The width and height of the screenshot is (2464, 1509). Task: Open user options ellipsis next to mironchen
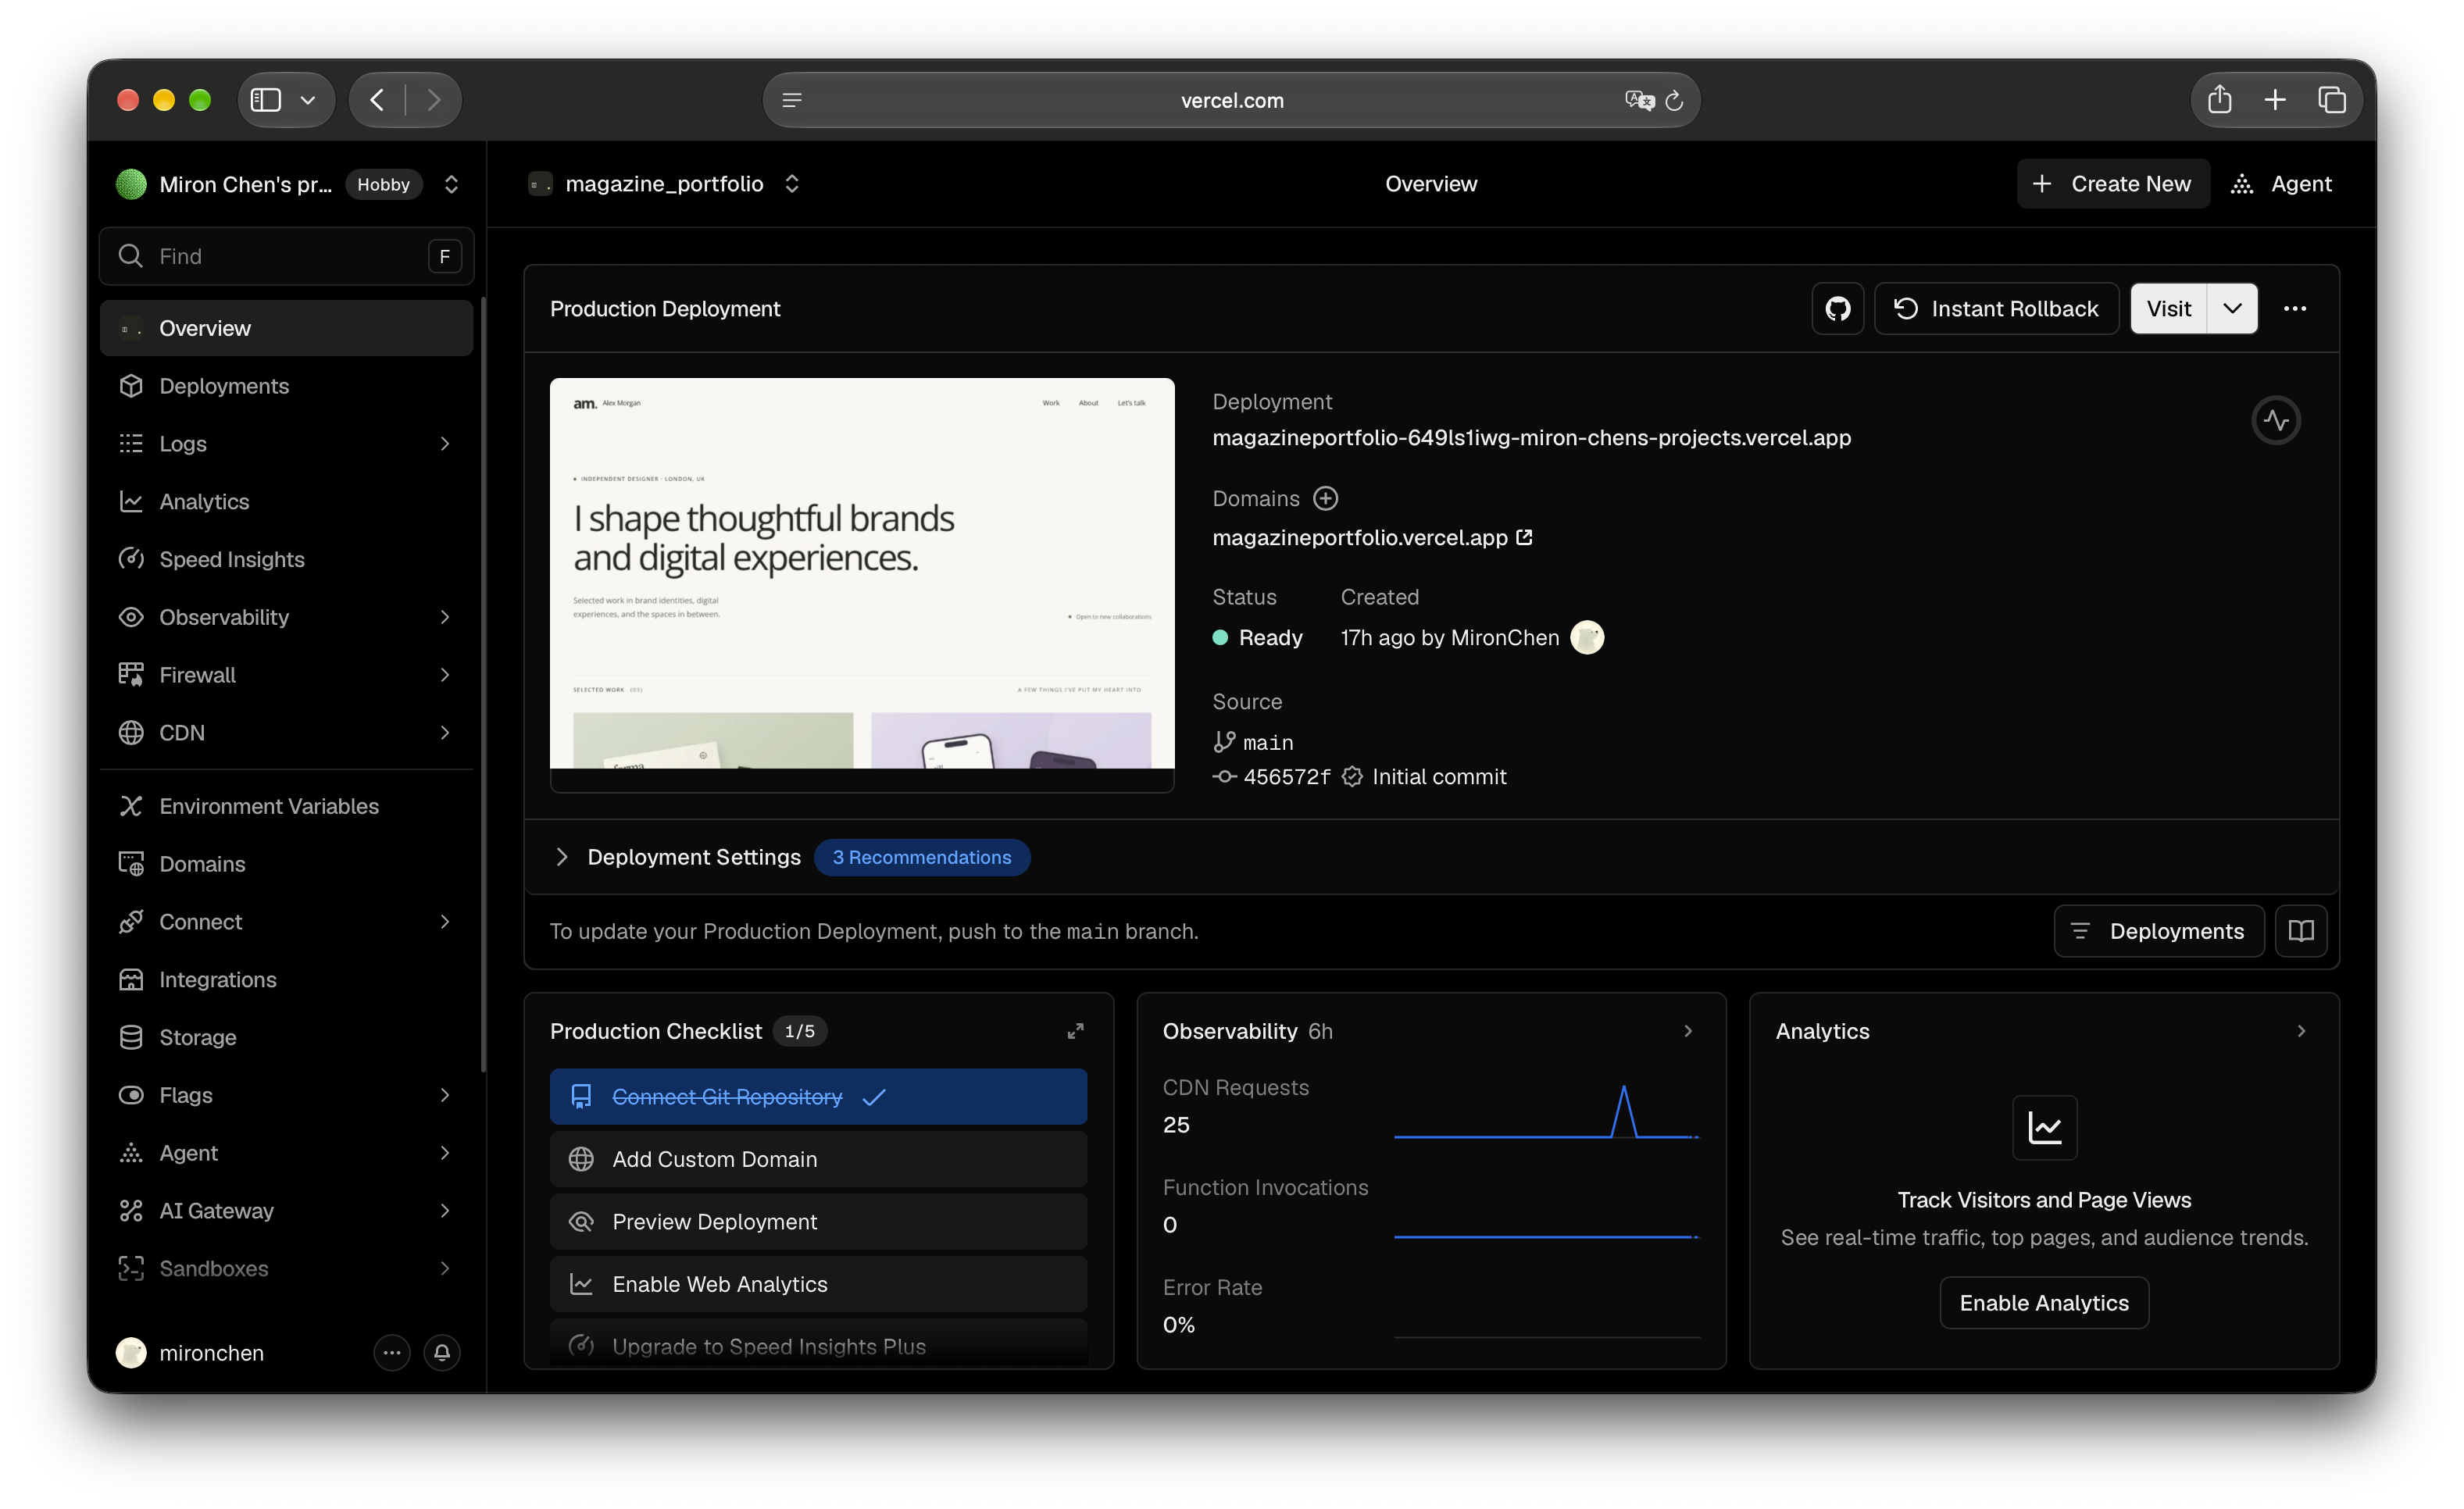point(392,1353)
